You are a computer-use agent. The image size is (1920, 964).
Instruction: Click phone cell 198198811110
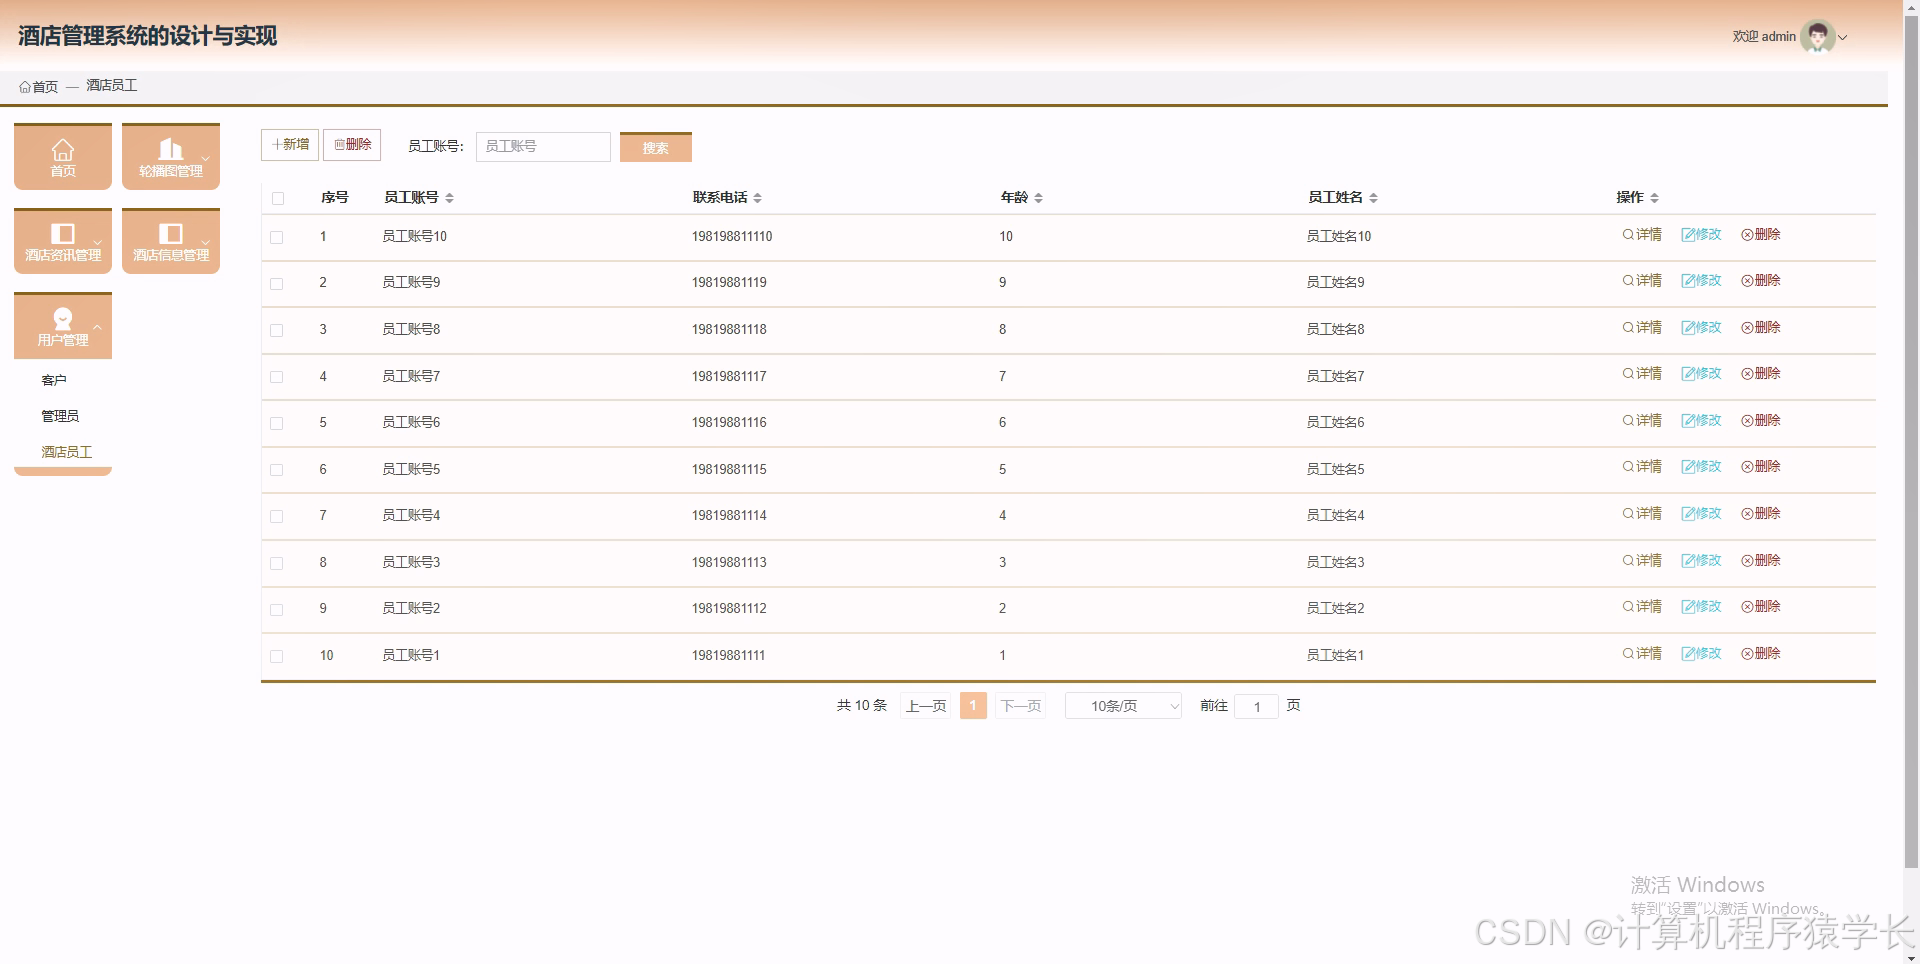pos(732,237)
